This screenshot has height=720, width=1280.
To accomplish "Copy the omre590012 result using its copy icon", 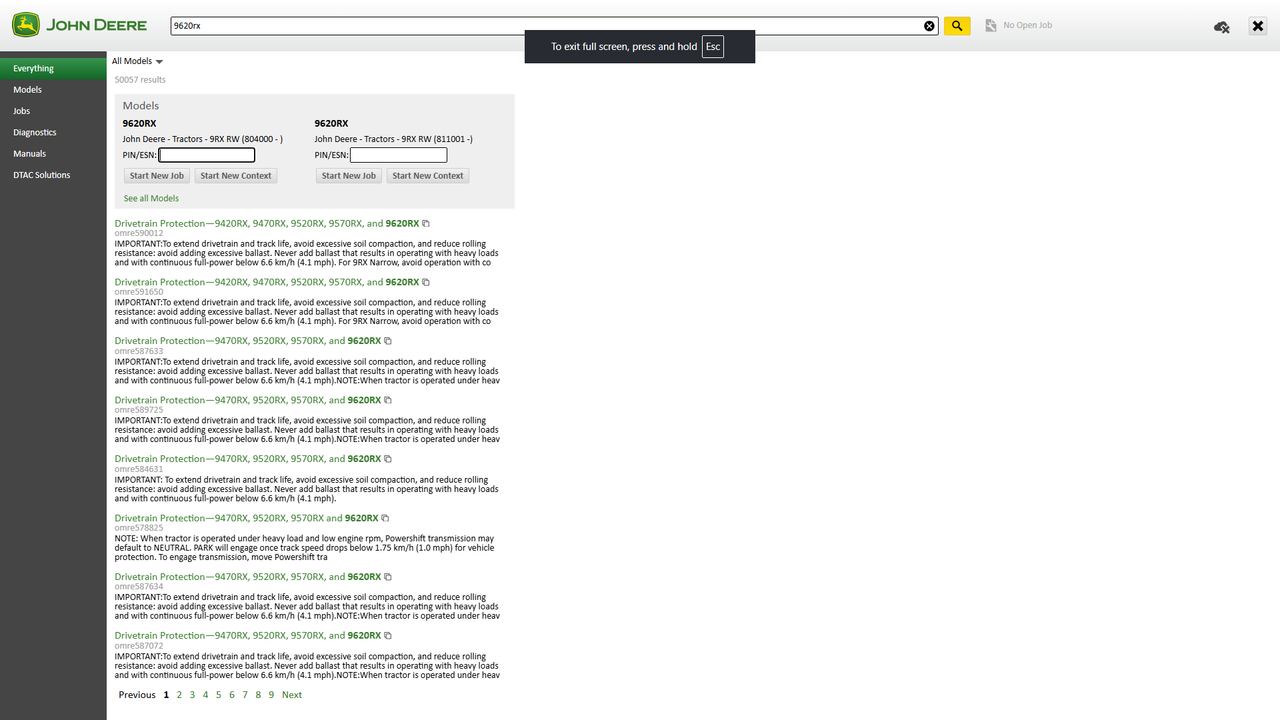I will pyautogui.click(x=425, y=223).
